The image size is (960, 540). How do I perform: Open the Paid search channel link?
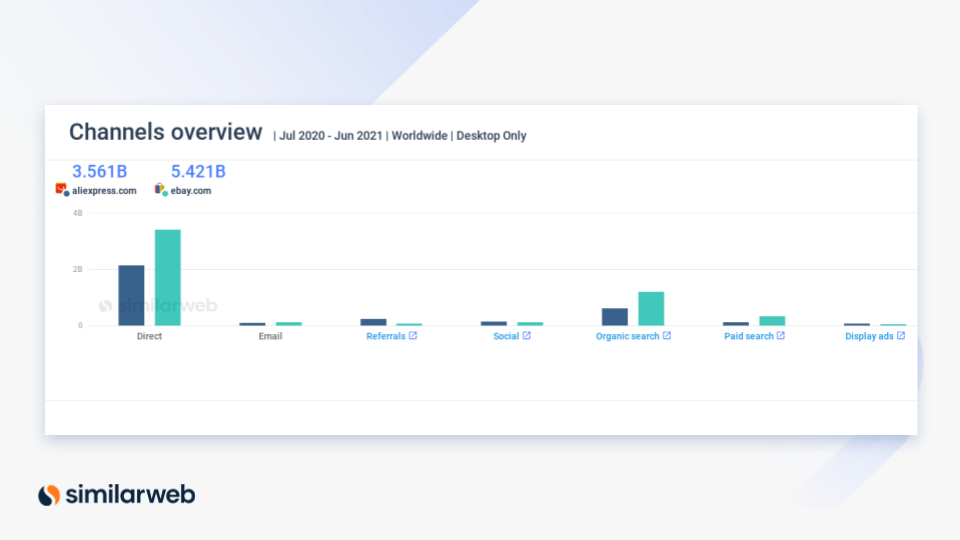(x=749, y=336)
